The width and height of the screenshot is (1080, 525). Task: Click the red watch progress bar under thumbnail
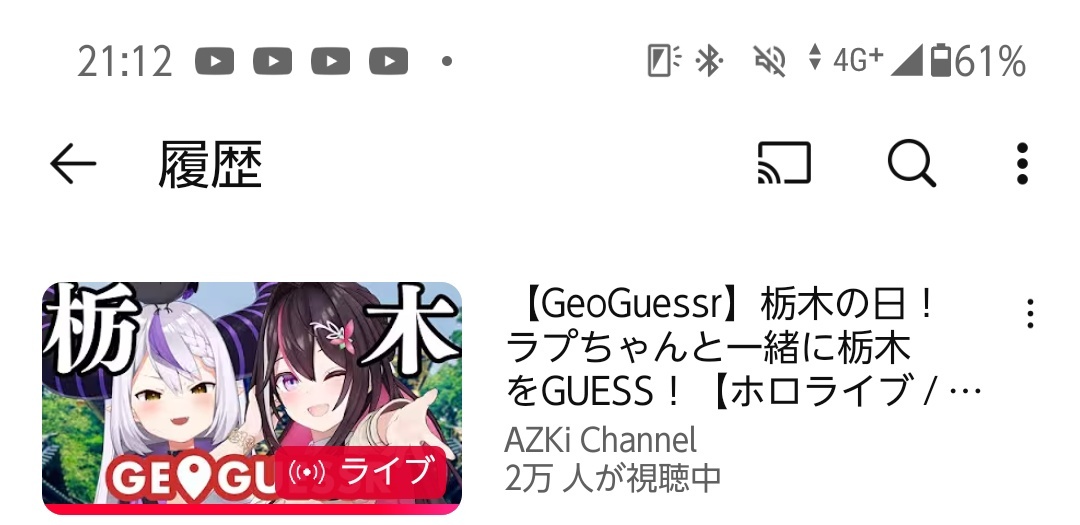pos(252,510)
